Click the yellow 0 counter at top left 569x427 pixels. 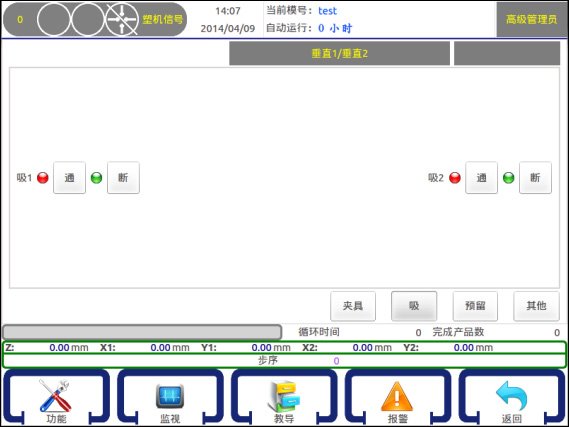20,19
